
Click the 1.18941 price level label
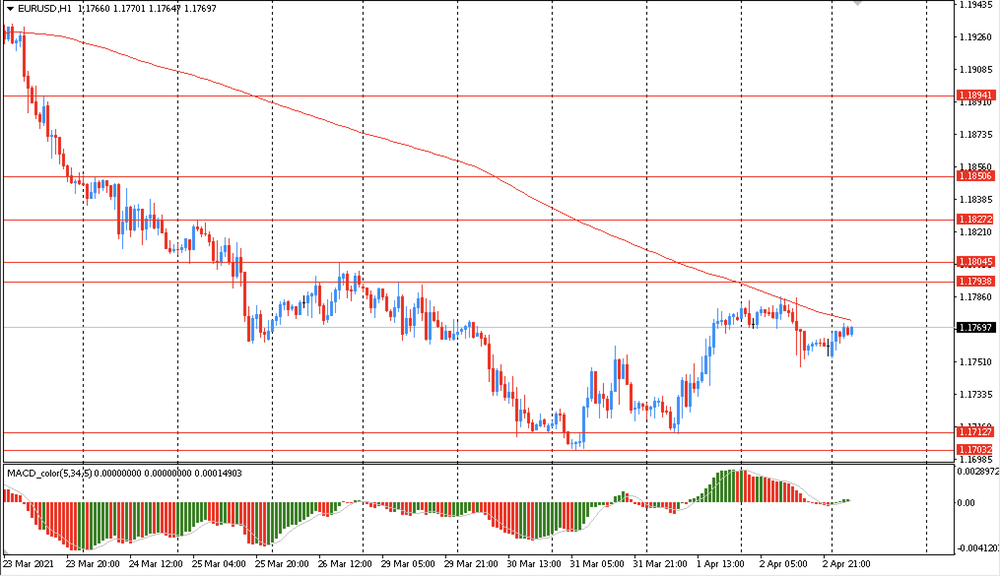[976, 96]
